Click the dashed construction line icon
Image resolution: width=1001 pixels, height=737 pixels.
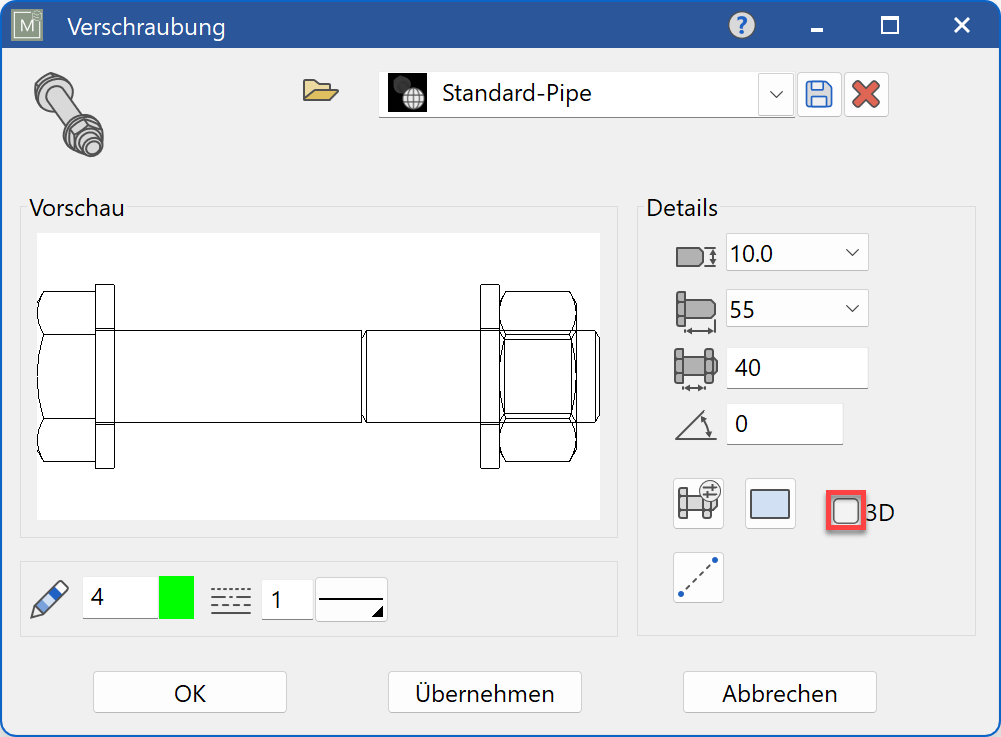697,578
